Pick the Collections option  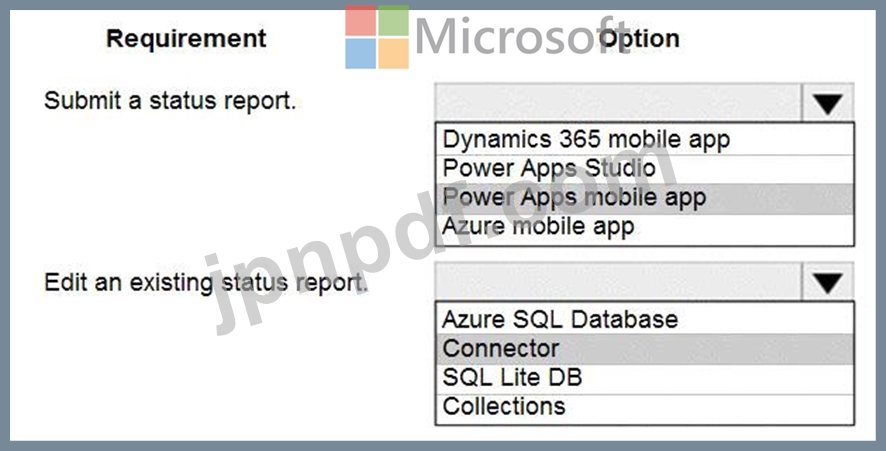pyautogui.click(x=644, y=407)
